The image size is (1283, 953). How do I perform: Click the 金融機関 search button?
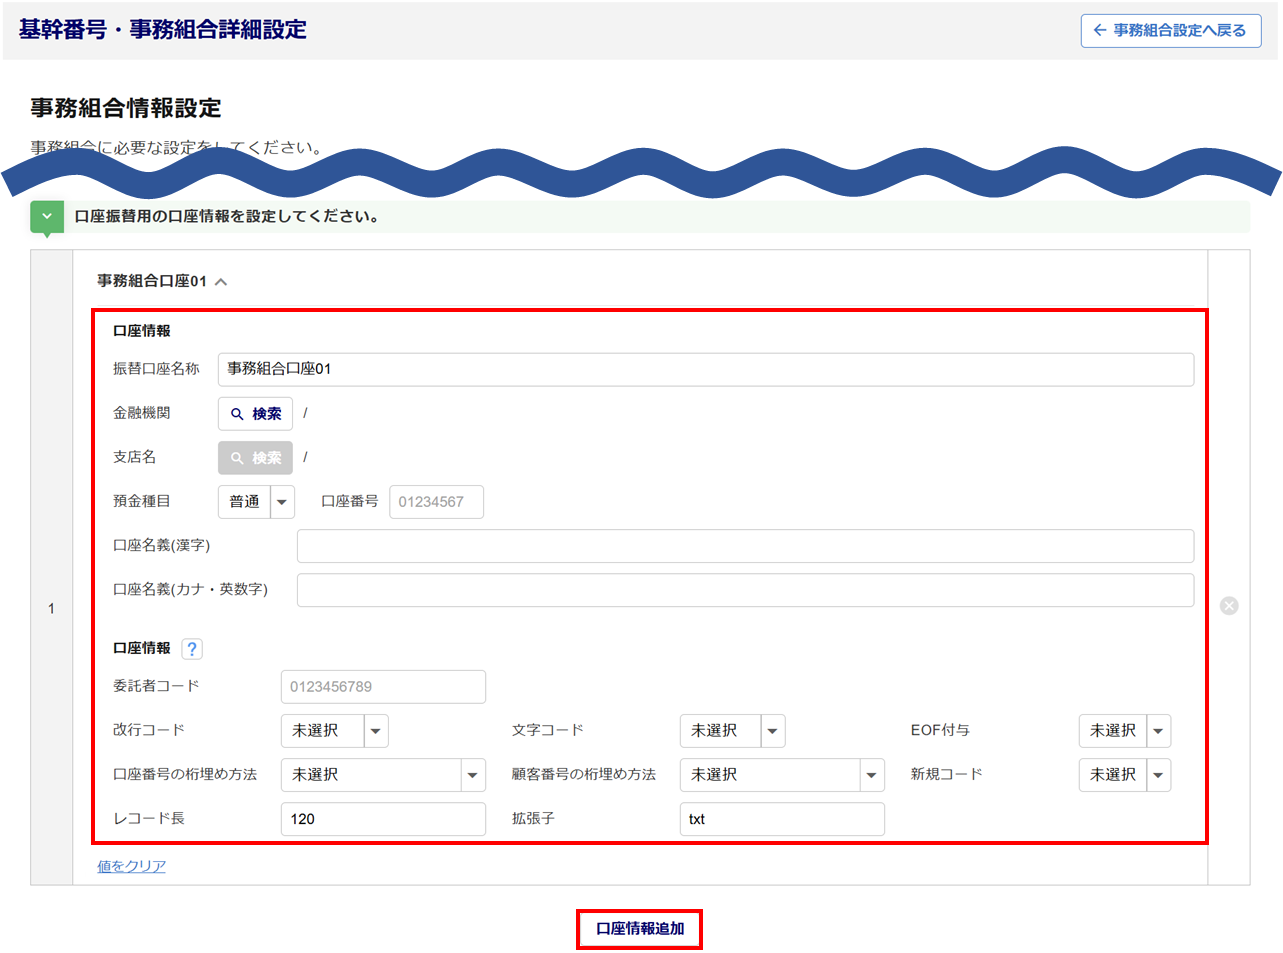click(255, 414)
